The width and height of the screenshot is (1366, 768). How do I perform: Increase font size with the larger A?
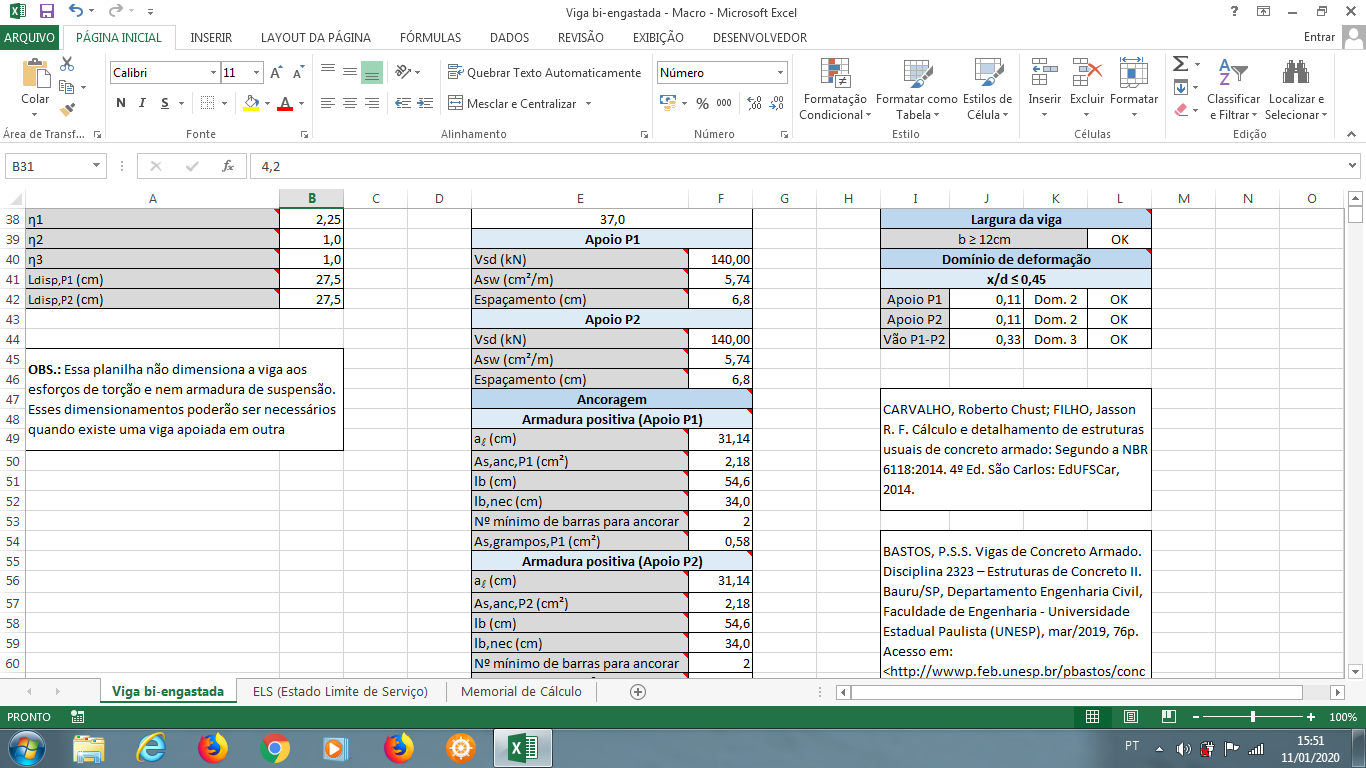tap(276, 73)
